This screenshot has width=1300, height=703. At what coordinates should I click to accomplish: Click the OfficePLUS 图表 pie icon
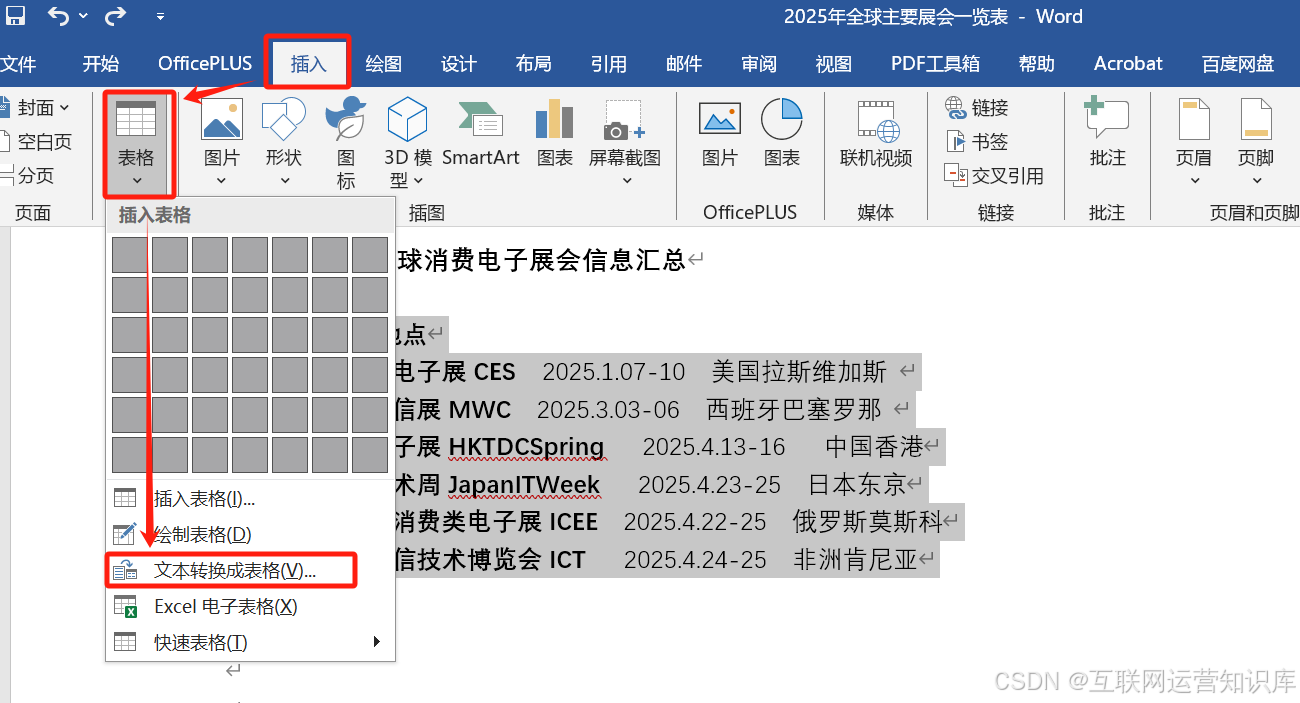click(782, 120)
